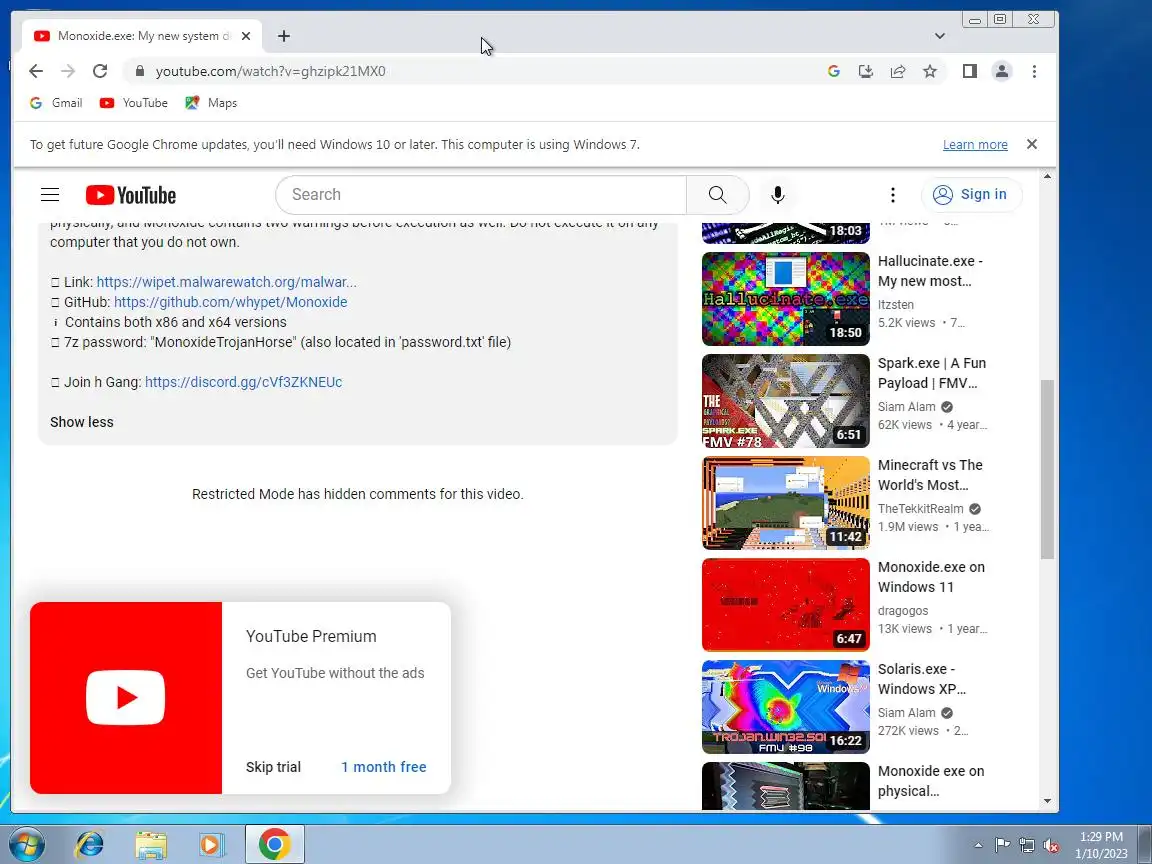Start voice search with the microphone

[778, 195]
